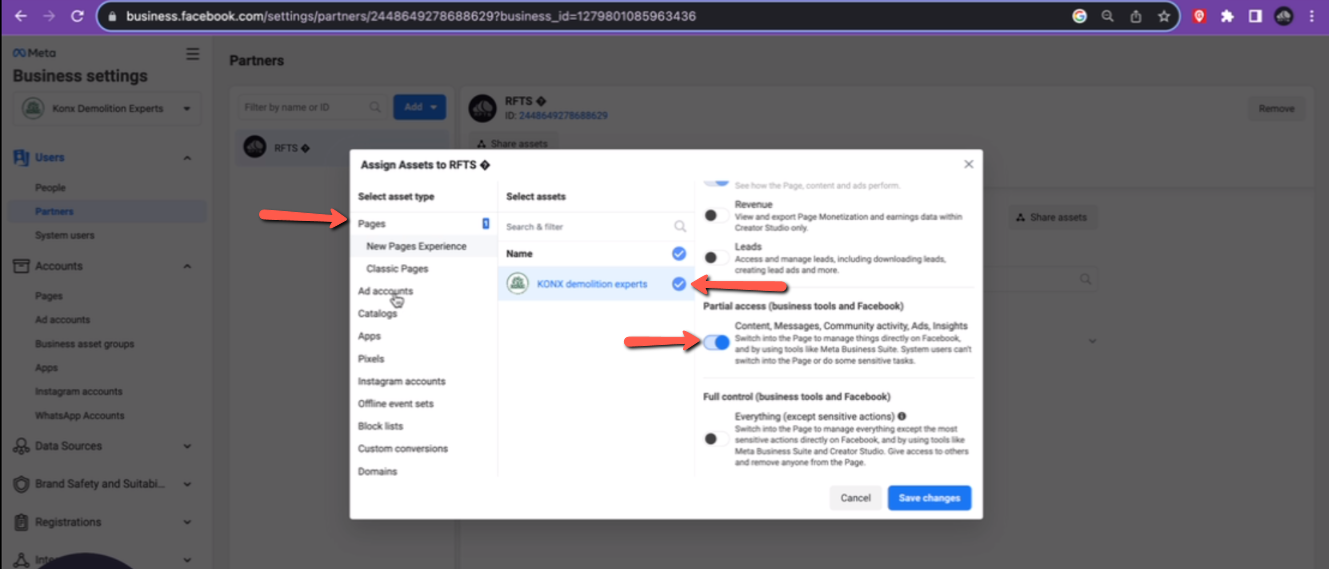The image size is (1329, 569).
Task: Bookmark this page with star icon
Action: 1164,16
